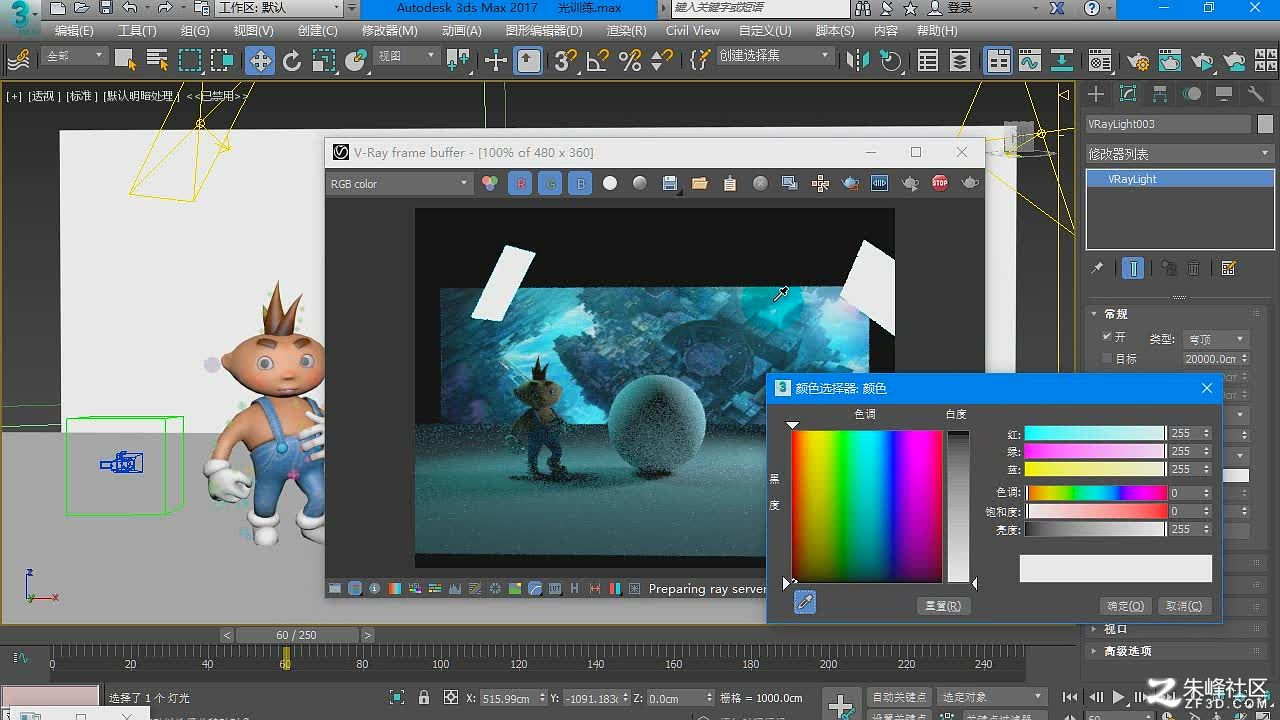Screen dimensions: 1280x720
Task: Open the Display command panel tab
Action: coord(1224,94)
